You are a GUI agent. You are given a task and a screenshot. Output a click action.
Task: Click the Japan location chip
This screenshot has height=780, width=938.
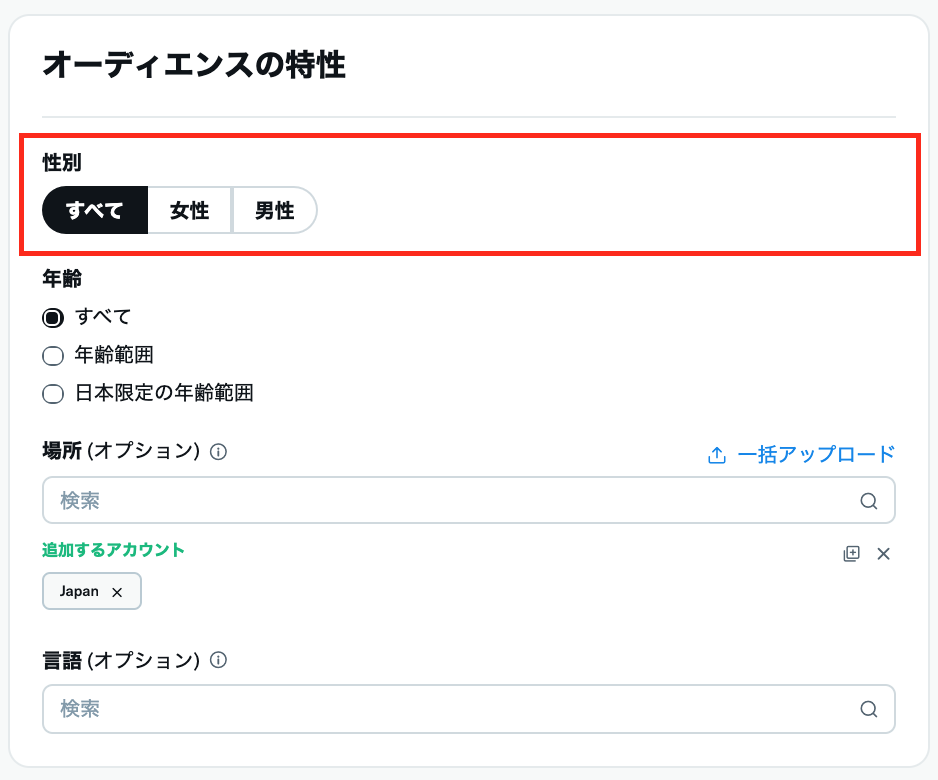tap(80, 591)
